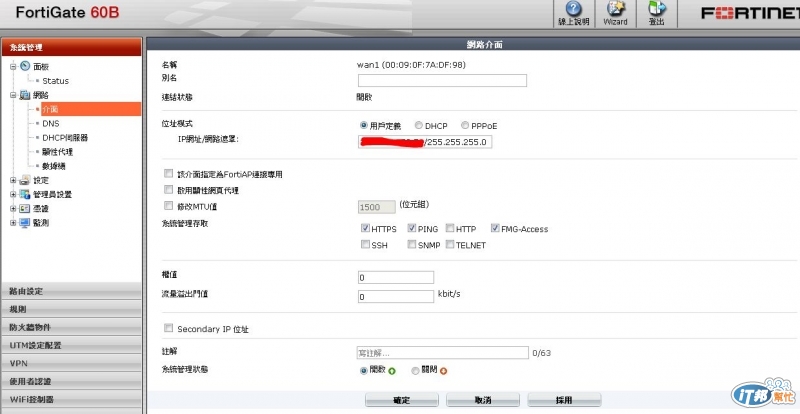This screenshot has height=414, width=800.
Task: Uncheck FMG-Access checkbox
Action: point(495,228)
